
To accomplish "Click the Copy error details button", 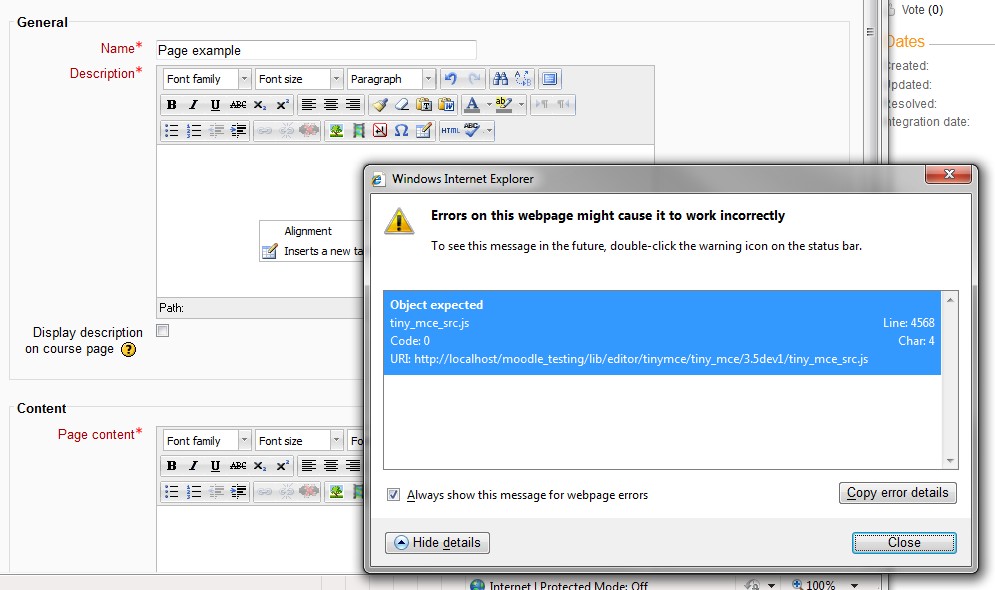I will click(x=897, y=493).
